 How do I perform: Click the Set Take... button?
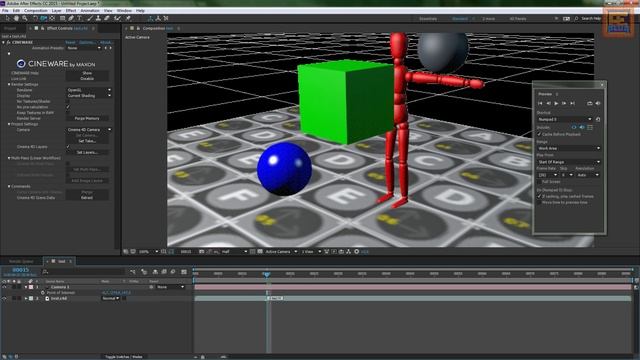pos(87,141)
